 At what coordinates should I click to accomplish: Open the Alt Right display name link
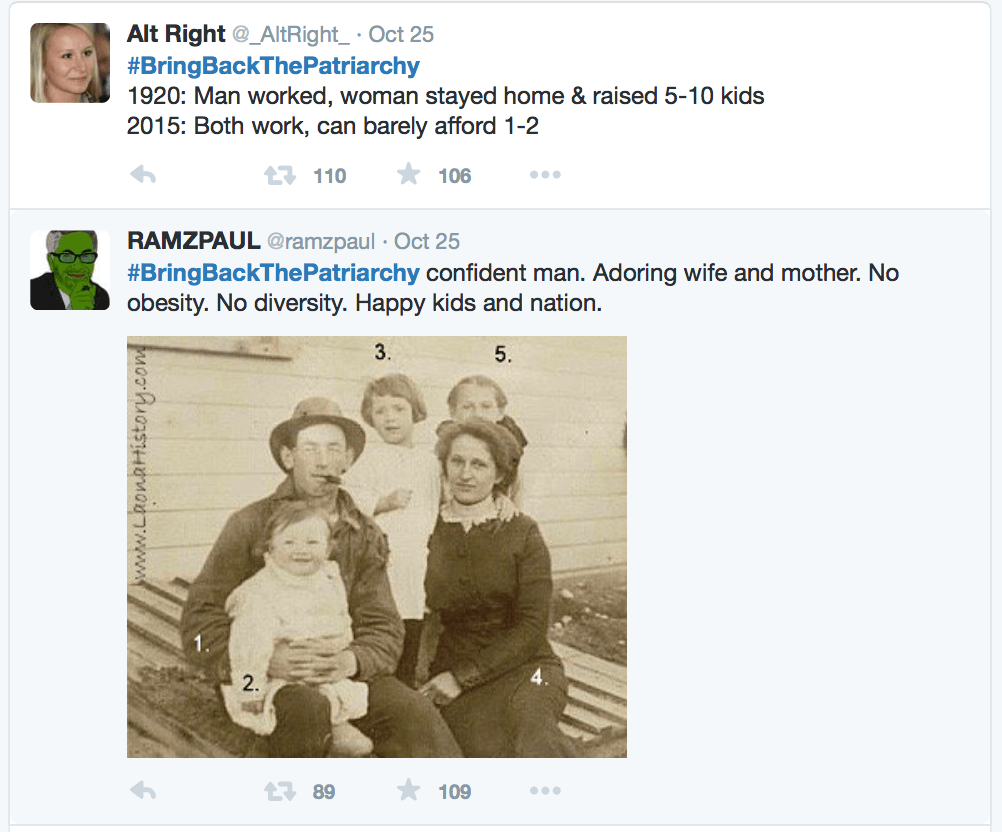(x=176, y=34)
